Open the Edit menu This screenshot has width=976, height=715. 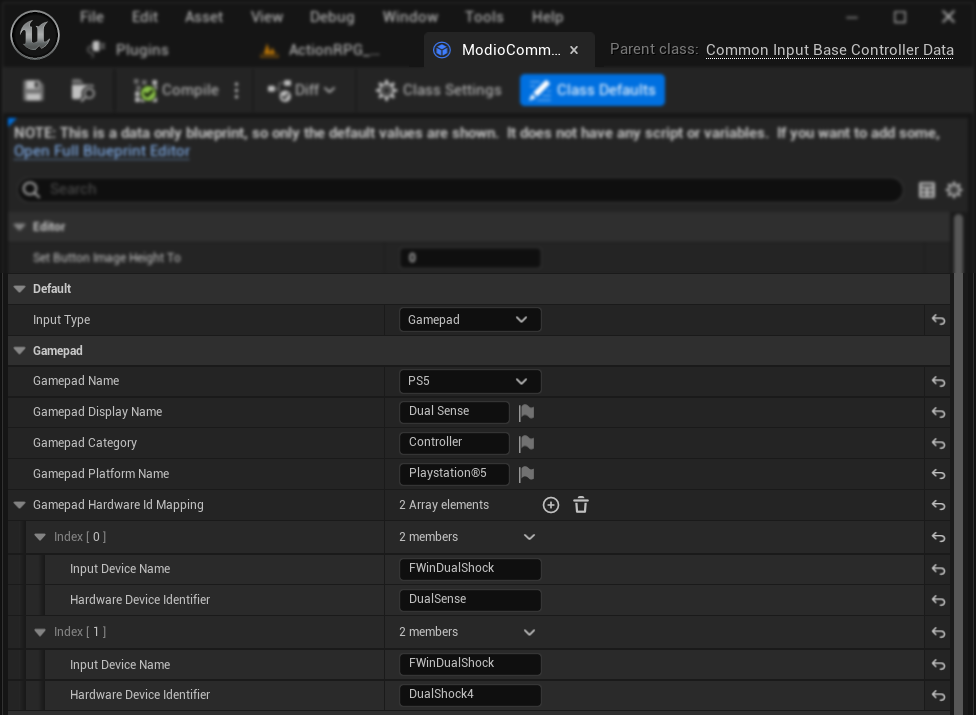[144, 17]
